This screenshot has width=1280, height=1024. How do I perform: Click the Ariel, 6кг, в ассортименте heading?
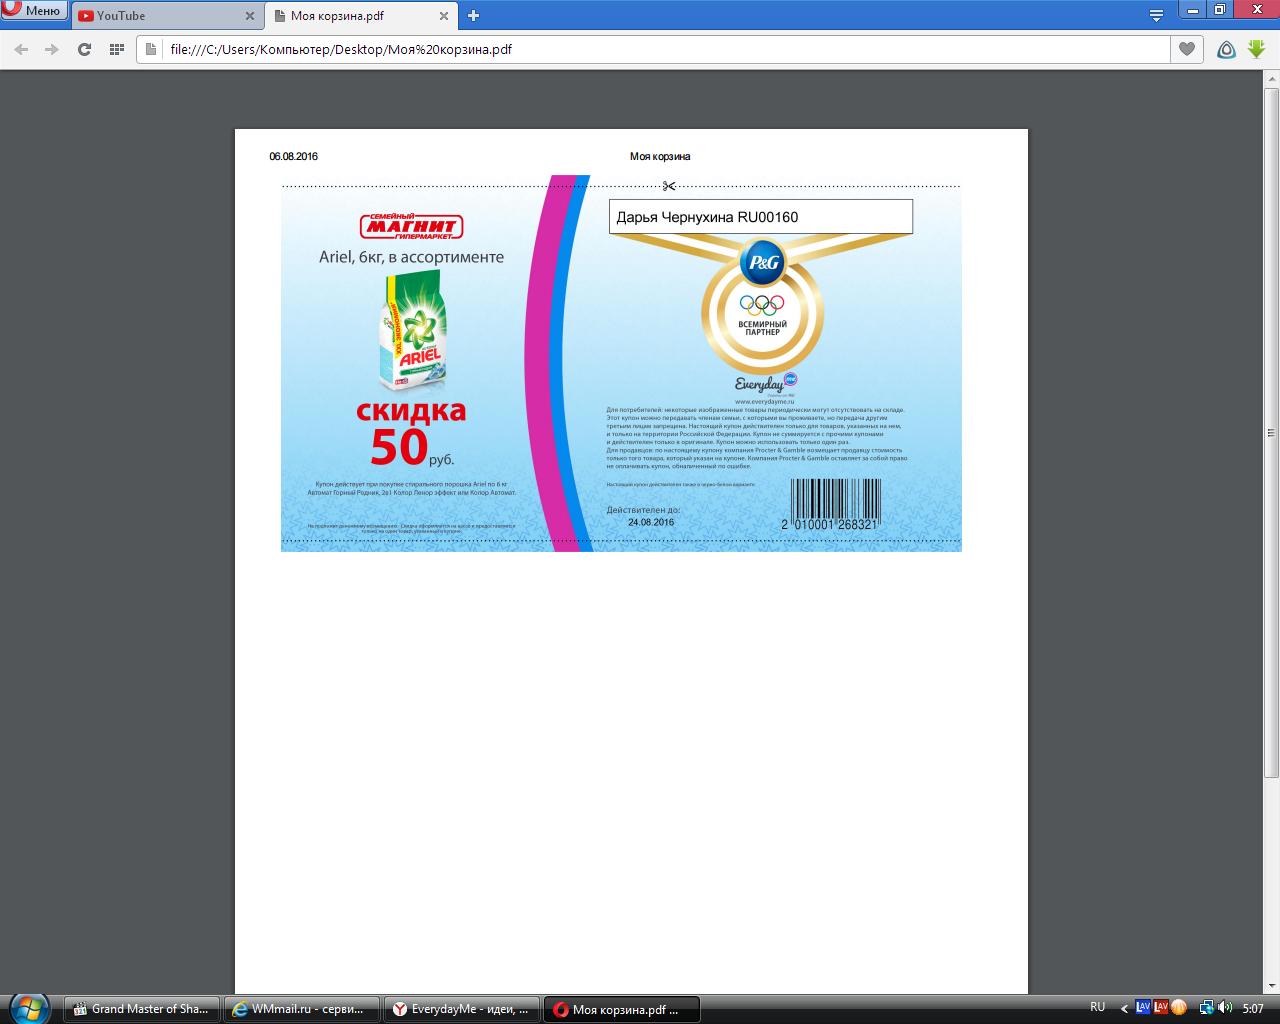(411, 257)
